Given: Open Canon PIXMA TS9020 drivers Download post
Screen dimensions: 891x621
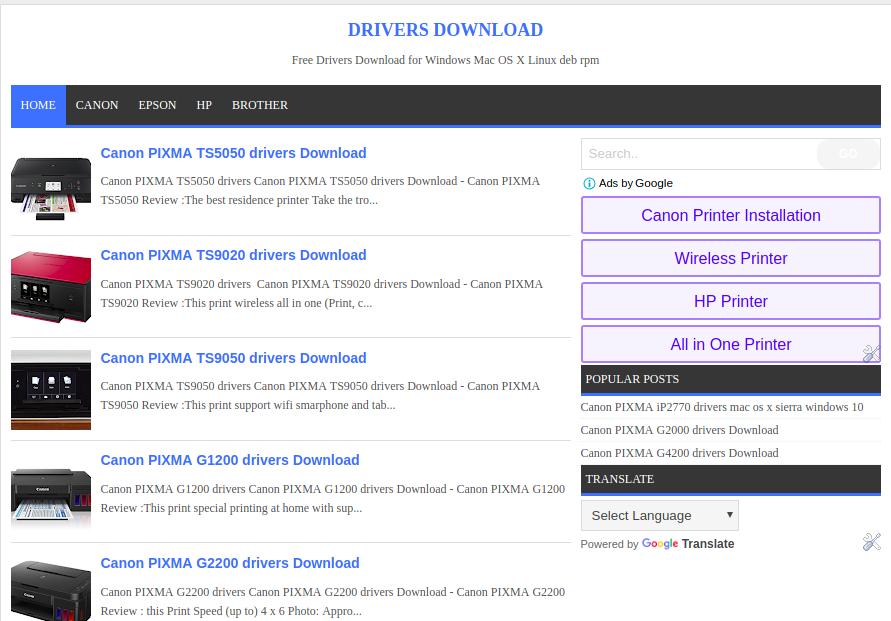Looking at the screenshot, I should click(234, 255).
